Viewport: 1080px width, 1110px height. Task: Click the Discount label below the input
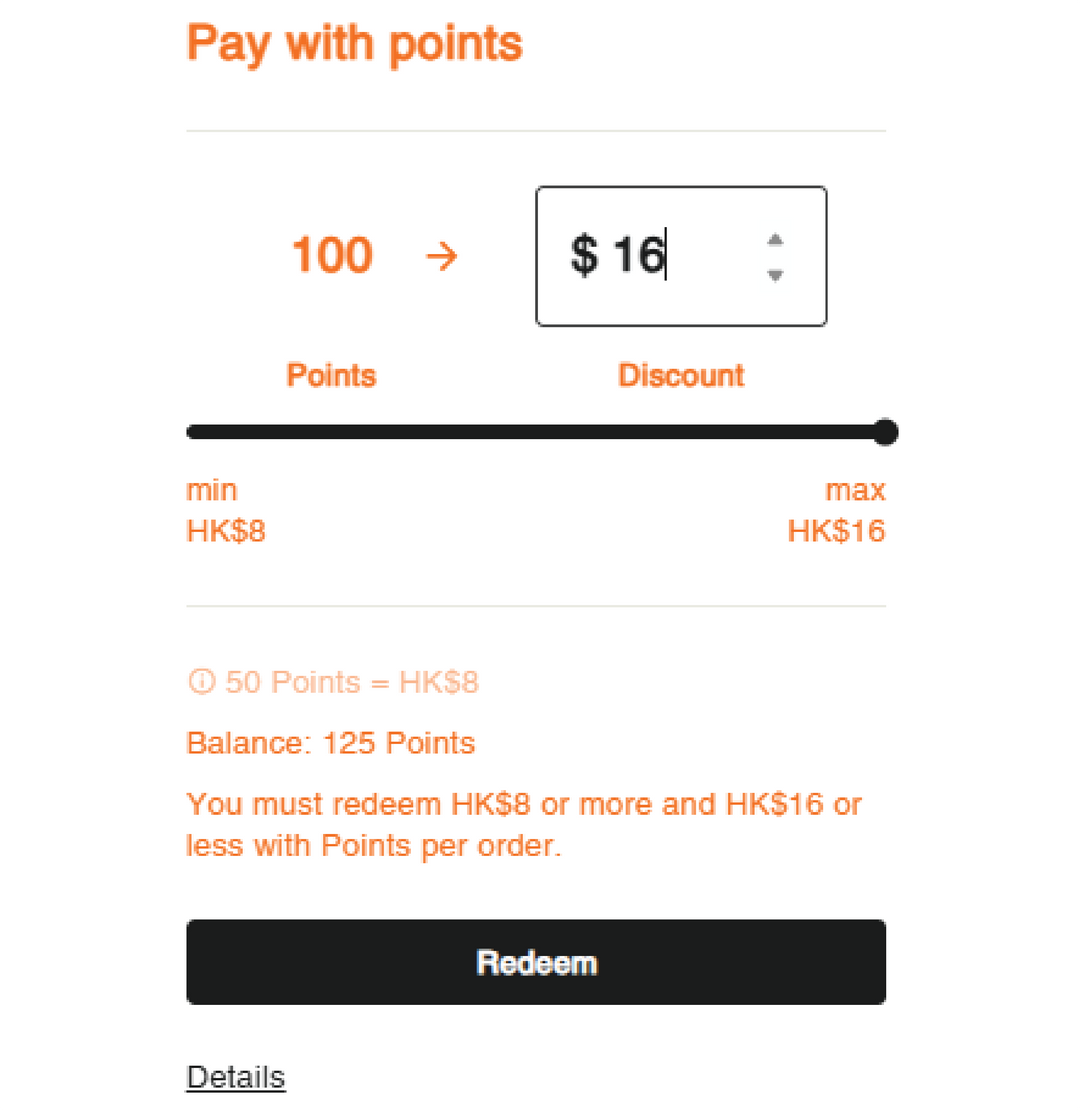click(681, 376)
